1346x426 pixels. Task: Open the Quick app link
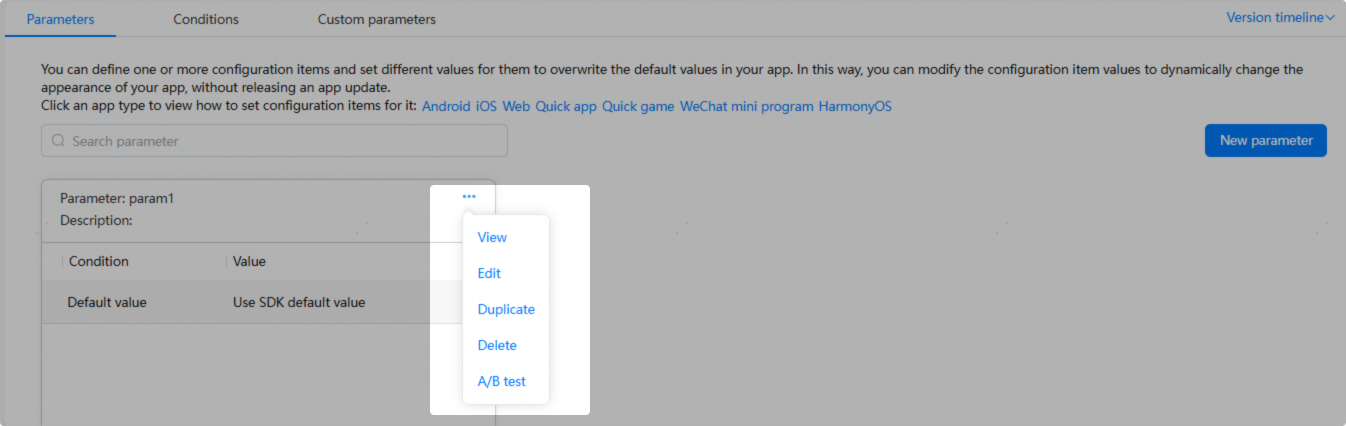[566, 106]
